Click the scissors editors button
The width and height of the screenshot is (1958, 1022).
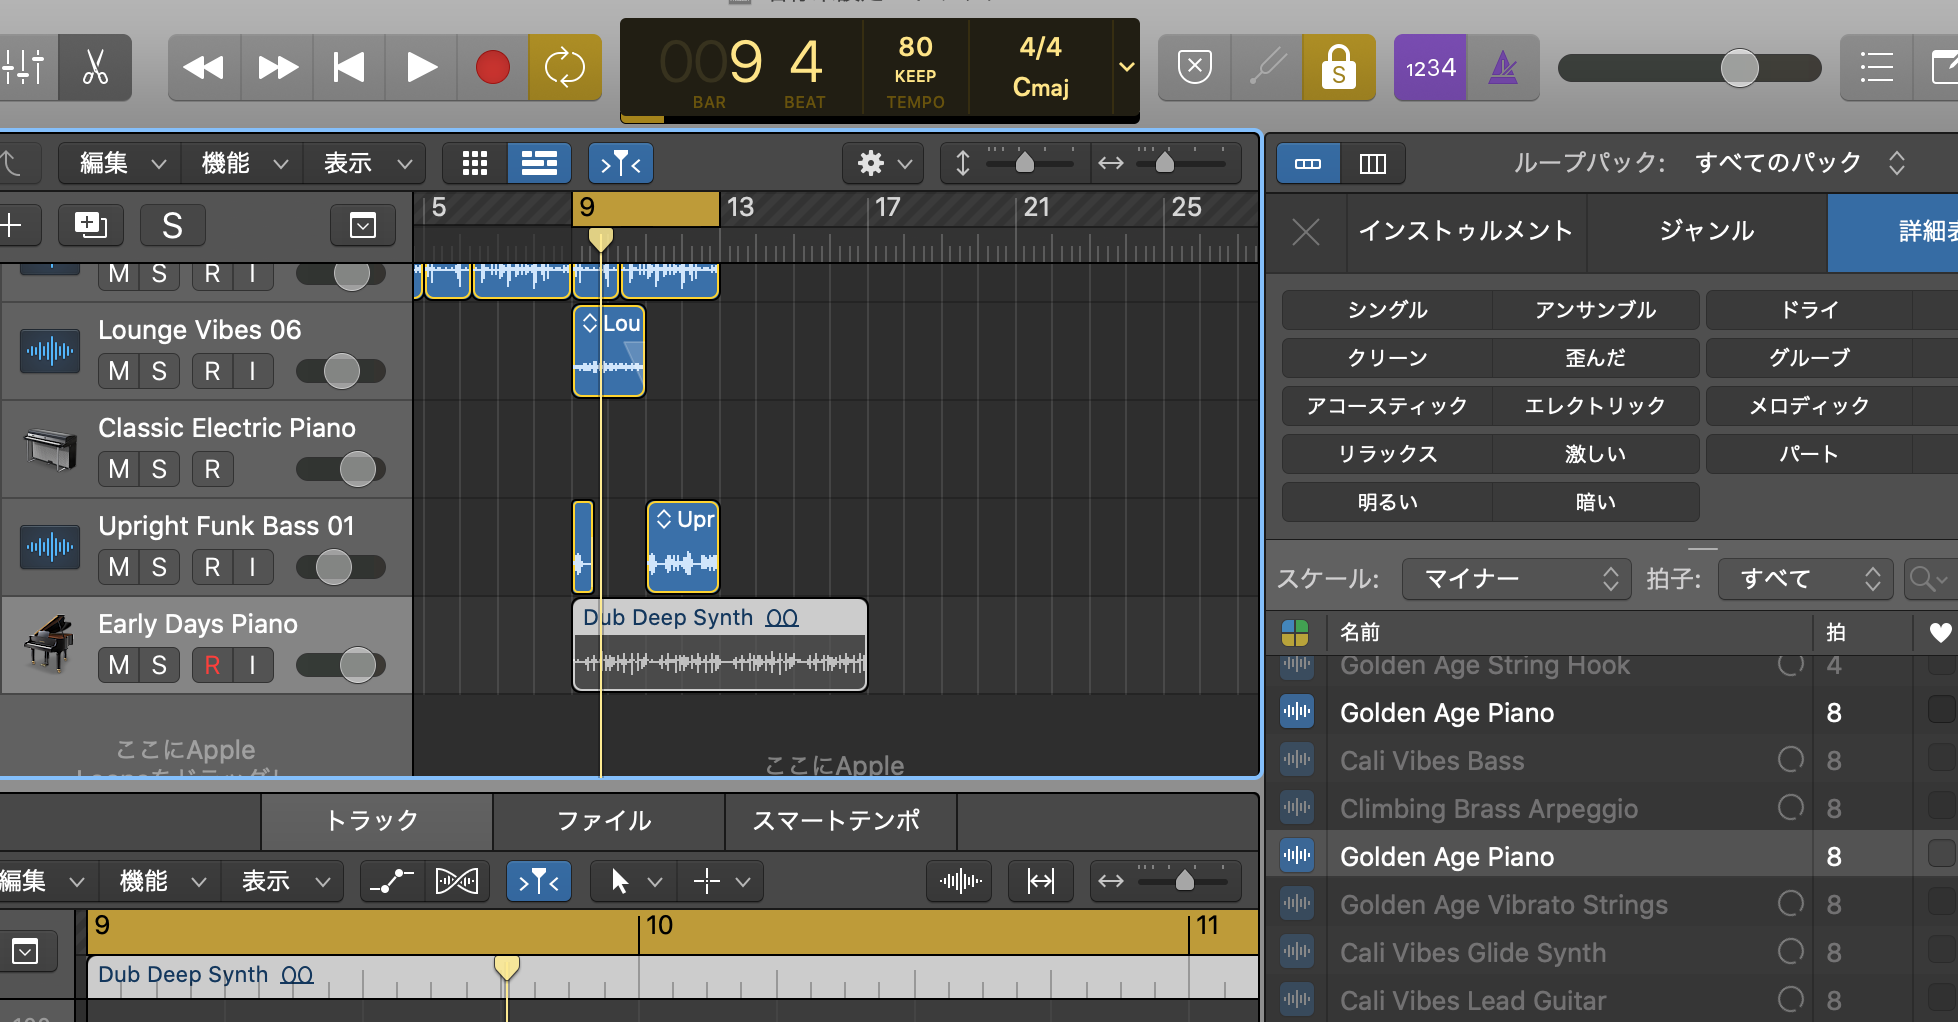click(x=95, y=68)
